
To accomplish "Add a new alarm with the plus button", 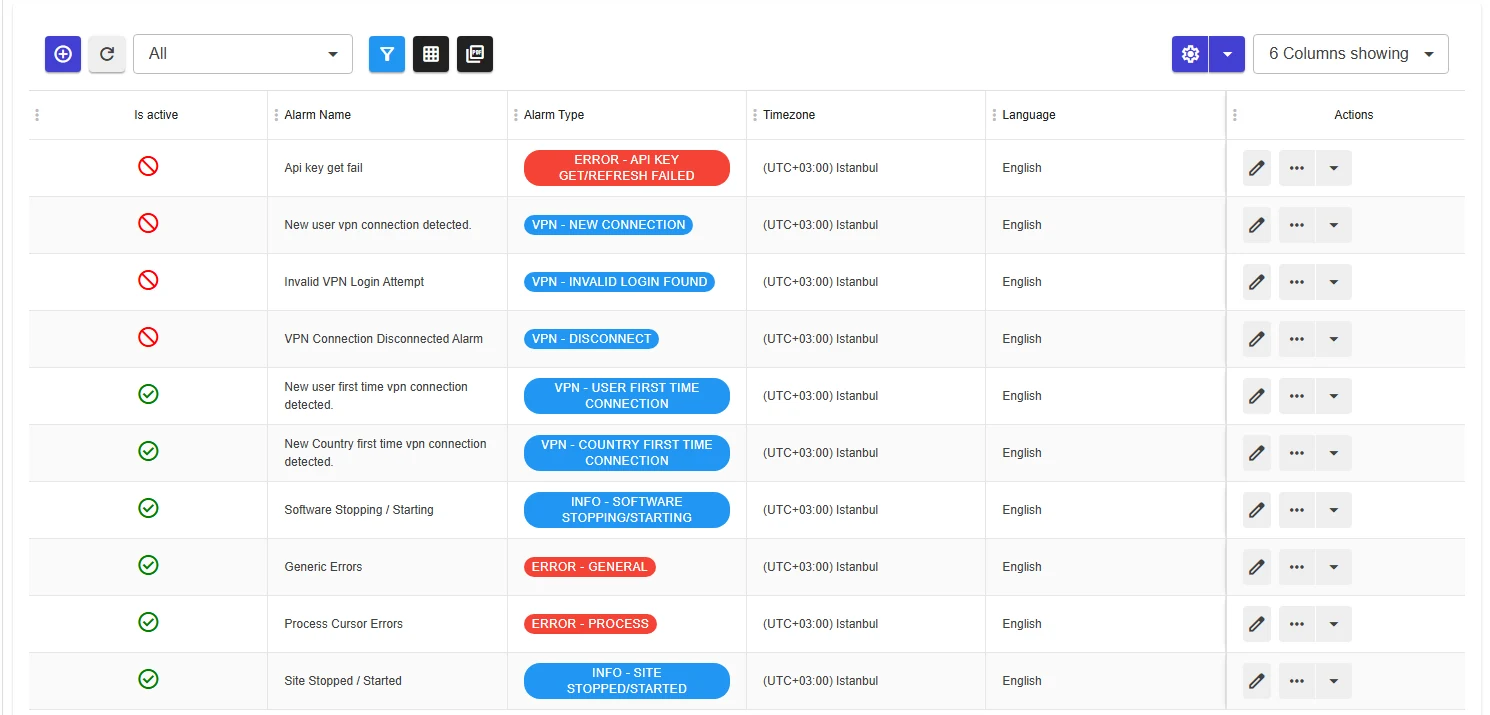I will point(62,54).
